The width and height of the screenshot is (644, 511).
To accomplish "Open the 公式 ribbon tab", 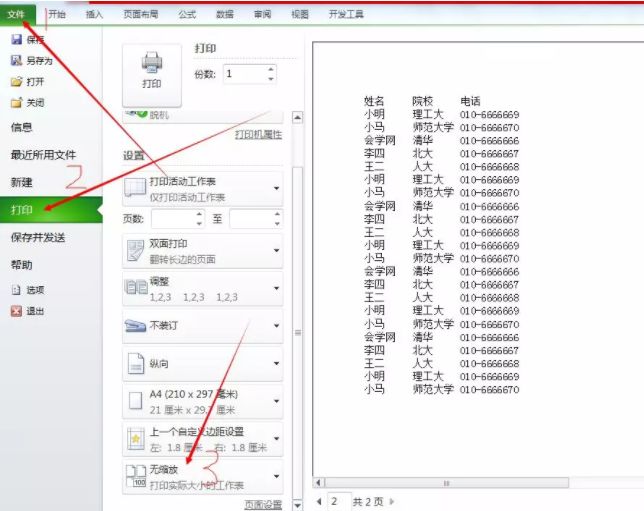I will click(187, 14).
